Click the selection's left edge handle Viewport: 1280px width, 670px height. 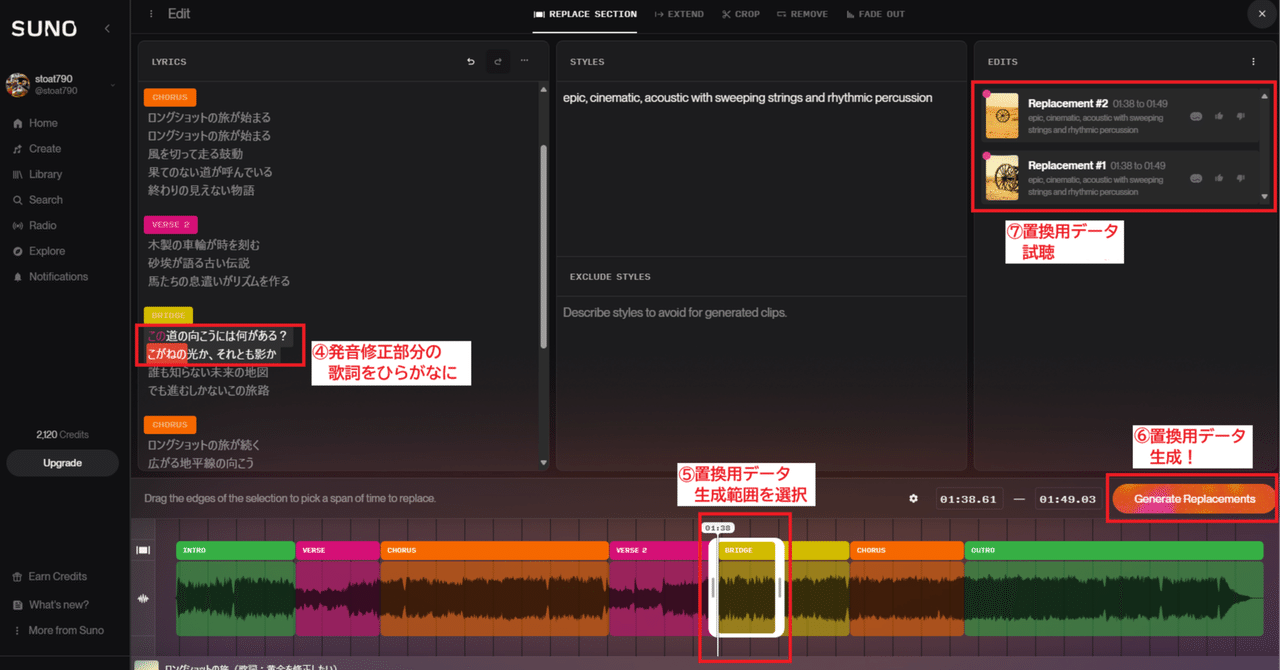pyautogui.click(x=713, y=587)
